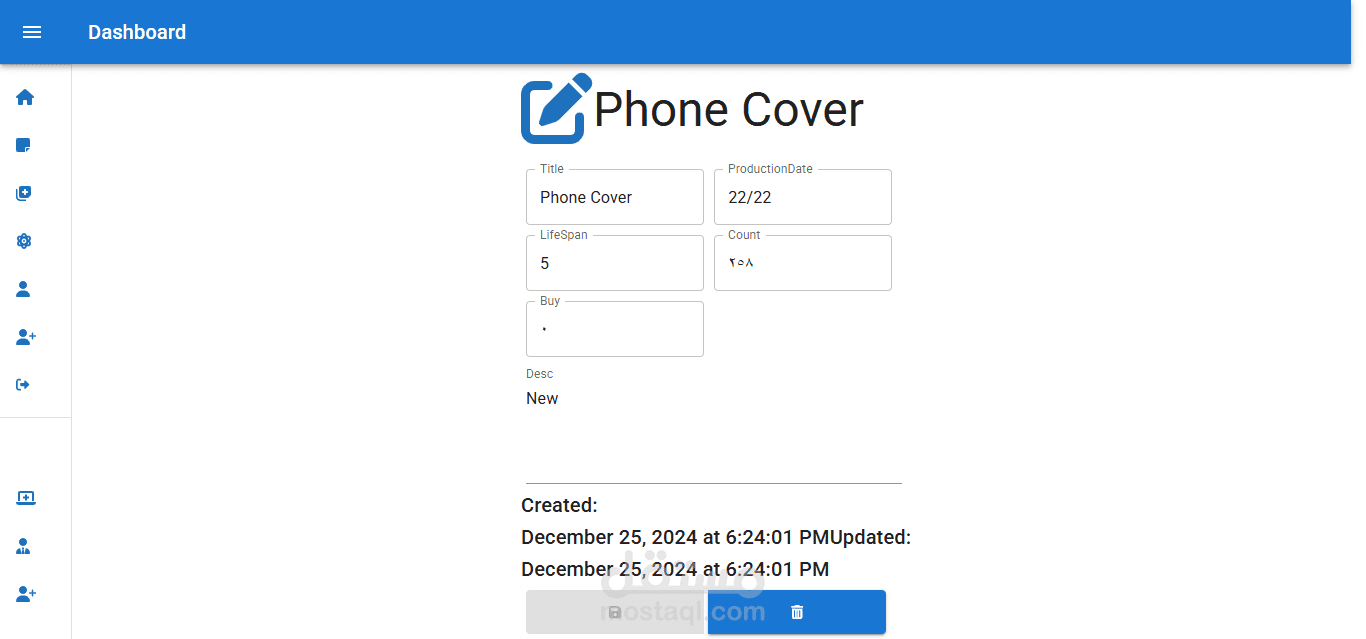Image resolution: width=1366 pixels, height=639 pixels.
Task: Click the Count input field
Action: coord(803,263)
